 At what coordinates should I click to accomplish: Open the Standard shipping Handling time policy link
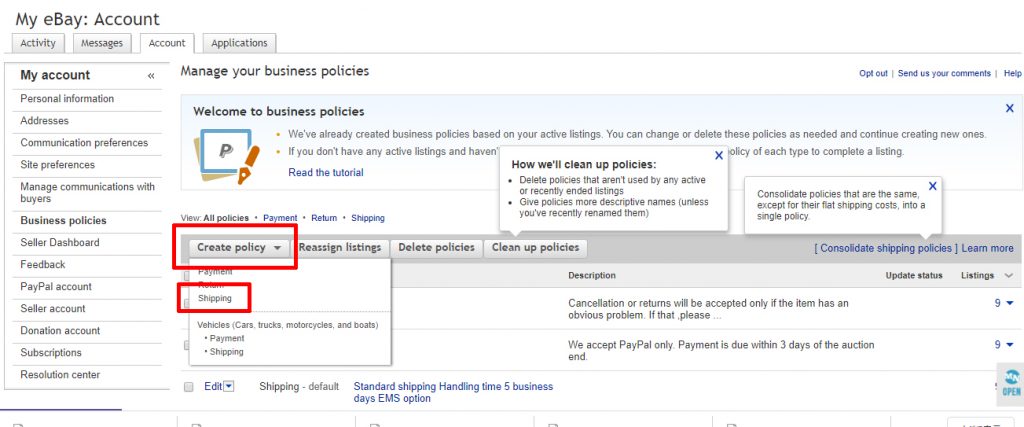coord(453,392)
